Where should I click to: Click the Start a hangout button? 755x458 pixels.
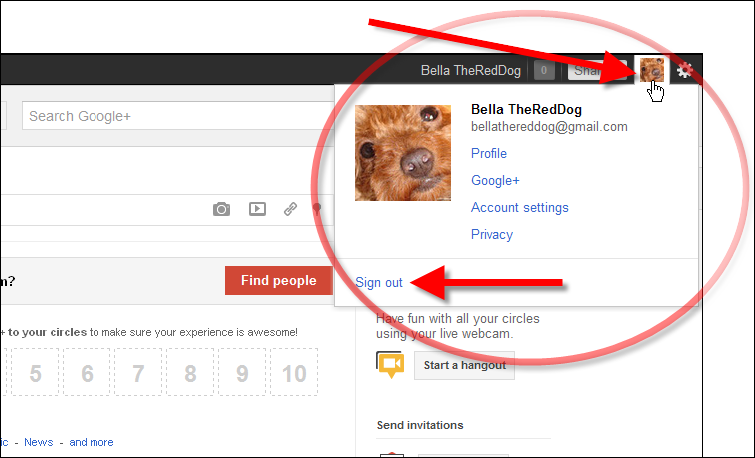click(464, 365)
